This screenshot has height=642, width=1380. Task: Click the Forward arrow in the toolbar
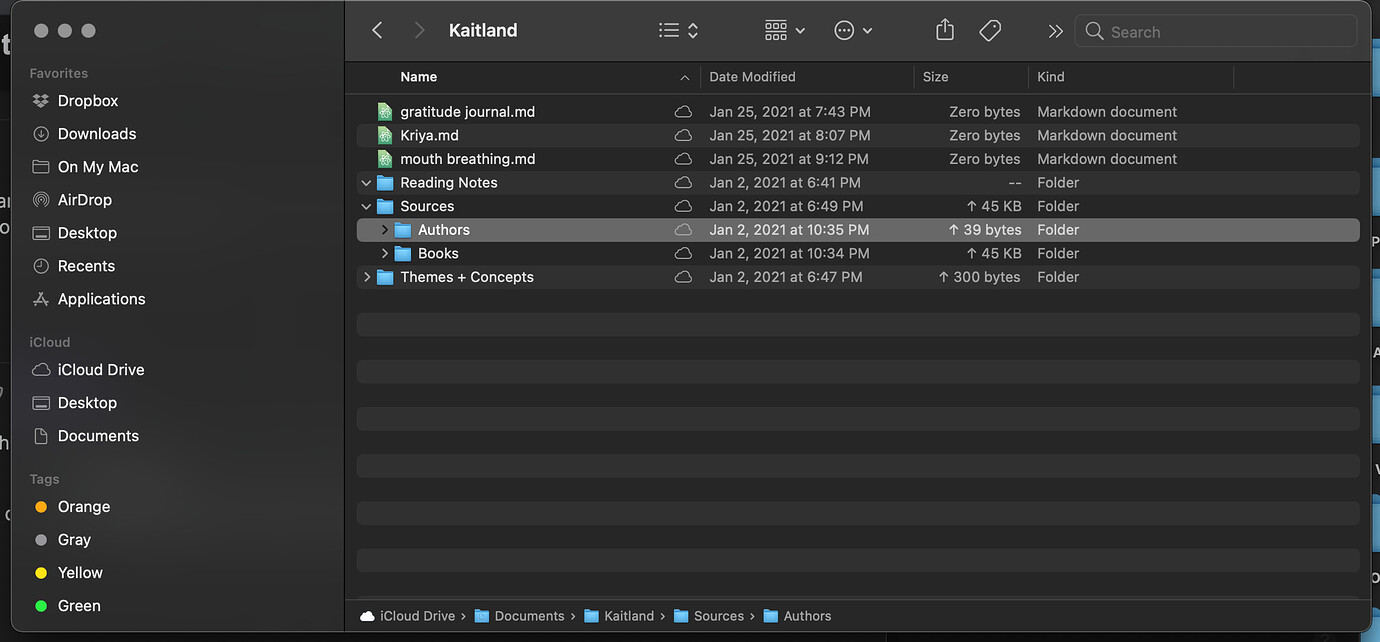419,30
